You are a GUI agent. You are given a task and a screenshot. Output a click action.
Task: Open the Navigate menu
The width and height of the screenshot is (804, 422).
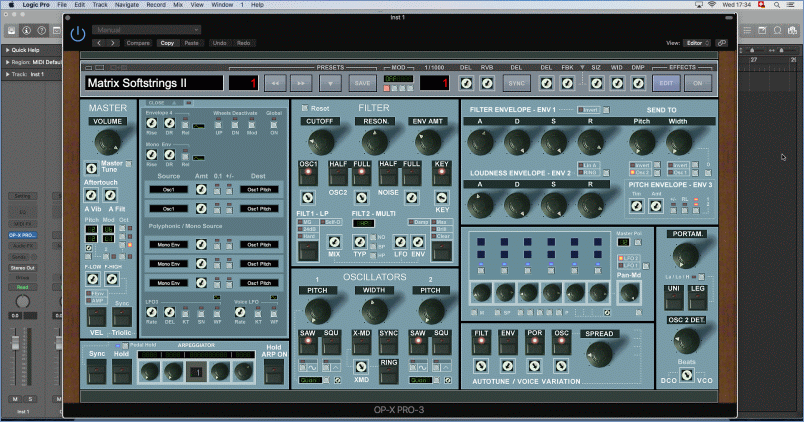point(127,5)
